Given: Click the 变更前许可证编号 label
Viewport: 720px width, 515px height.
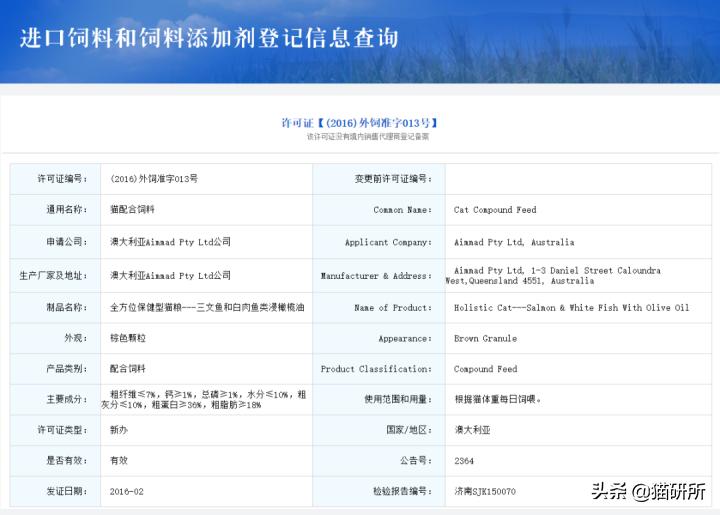Looking at the screenshot, I should (393, 179).
